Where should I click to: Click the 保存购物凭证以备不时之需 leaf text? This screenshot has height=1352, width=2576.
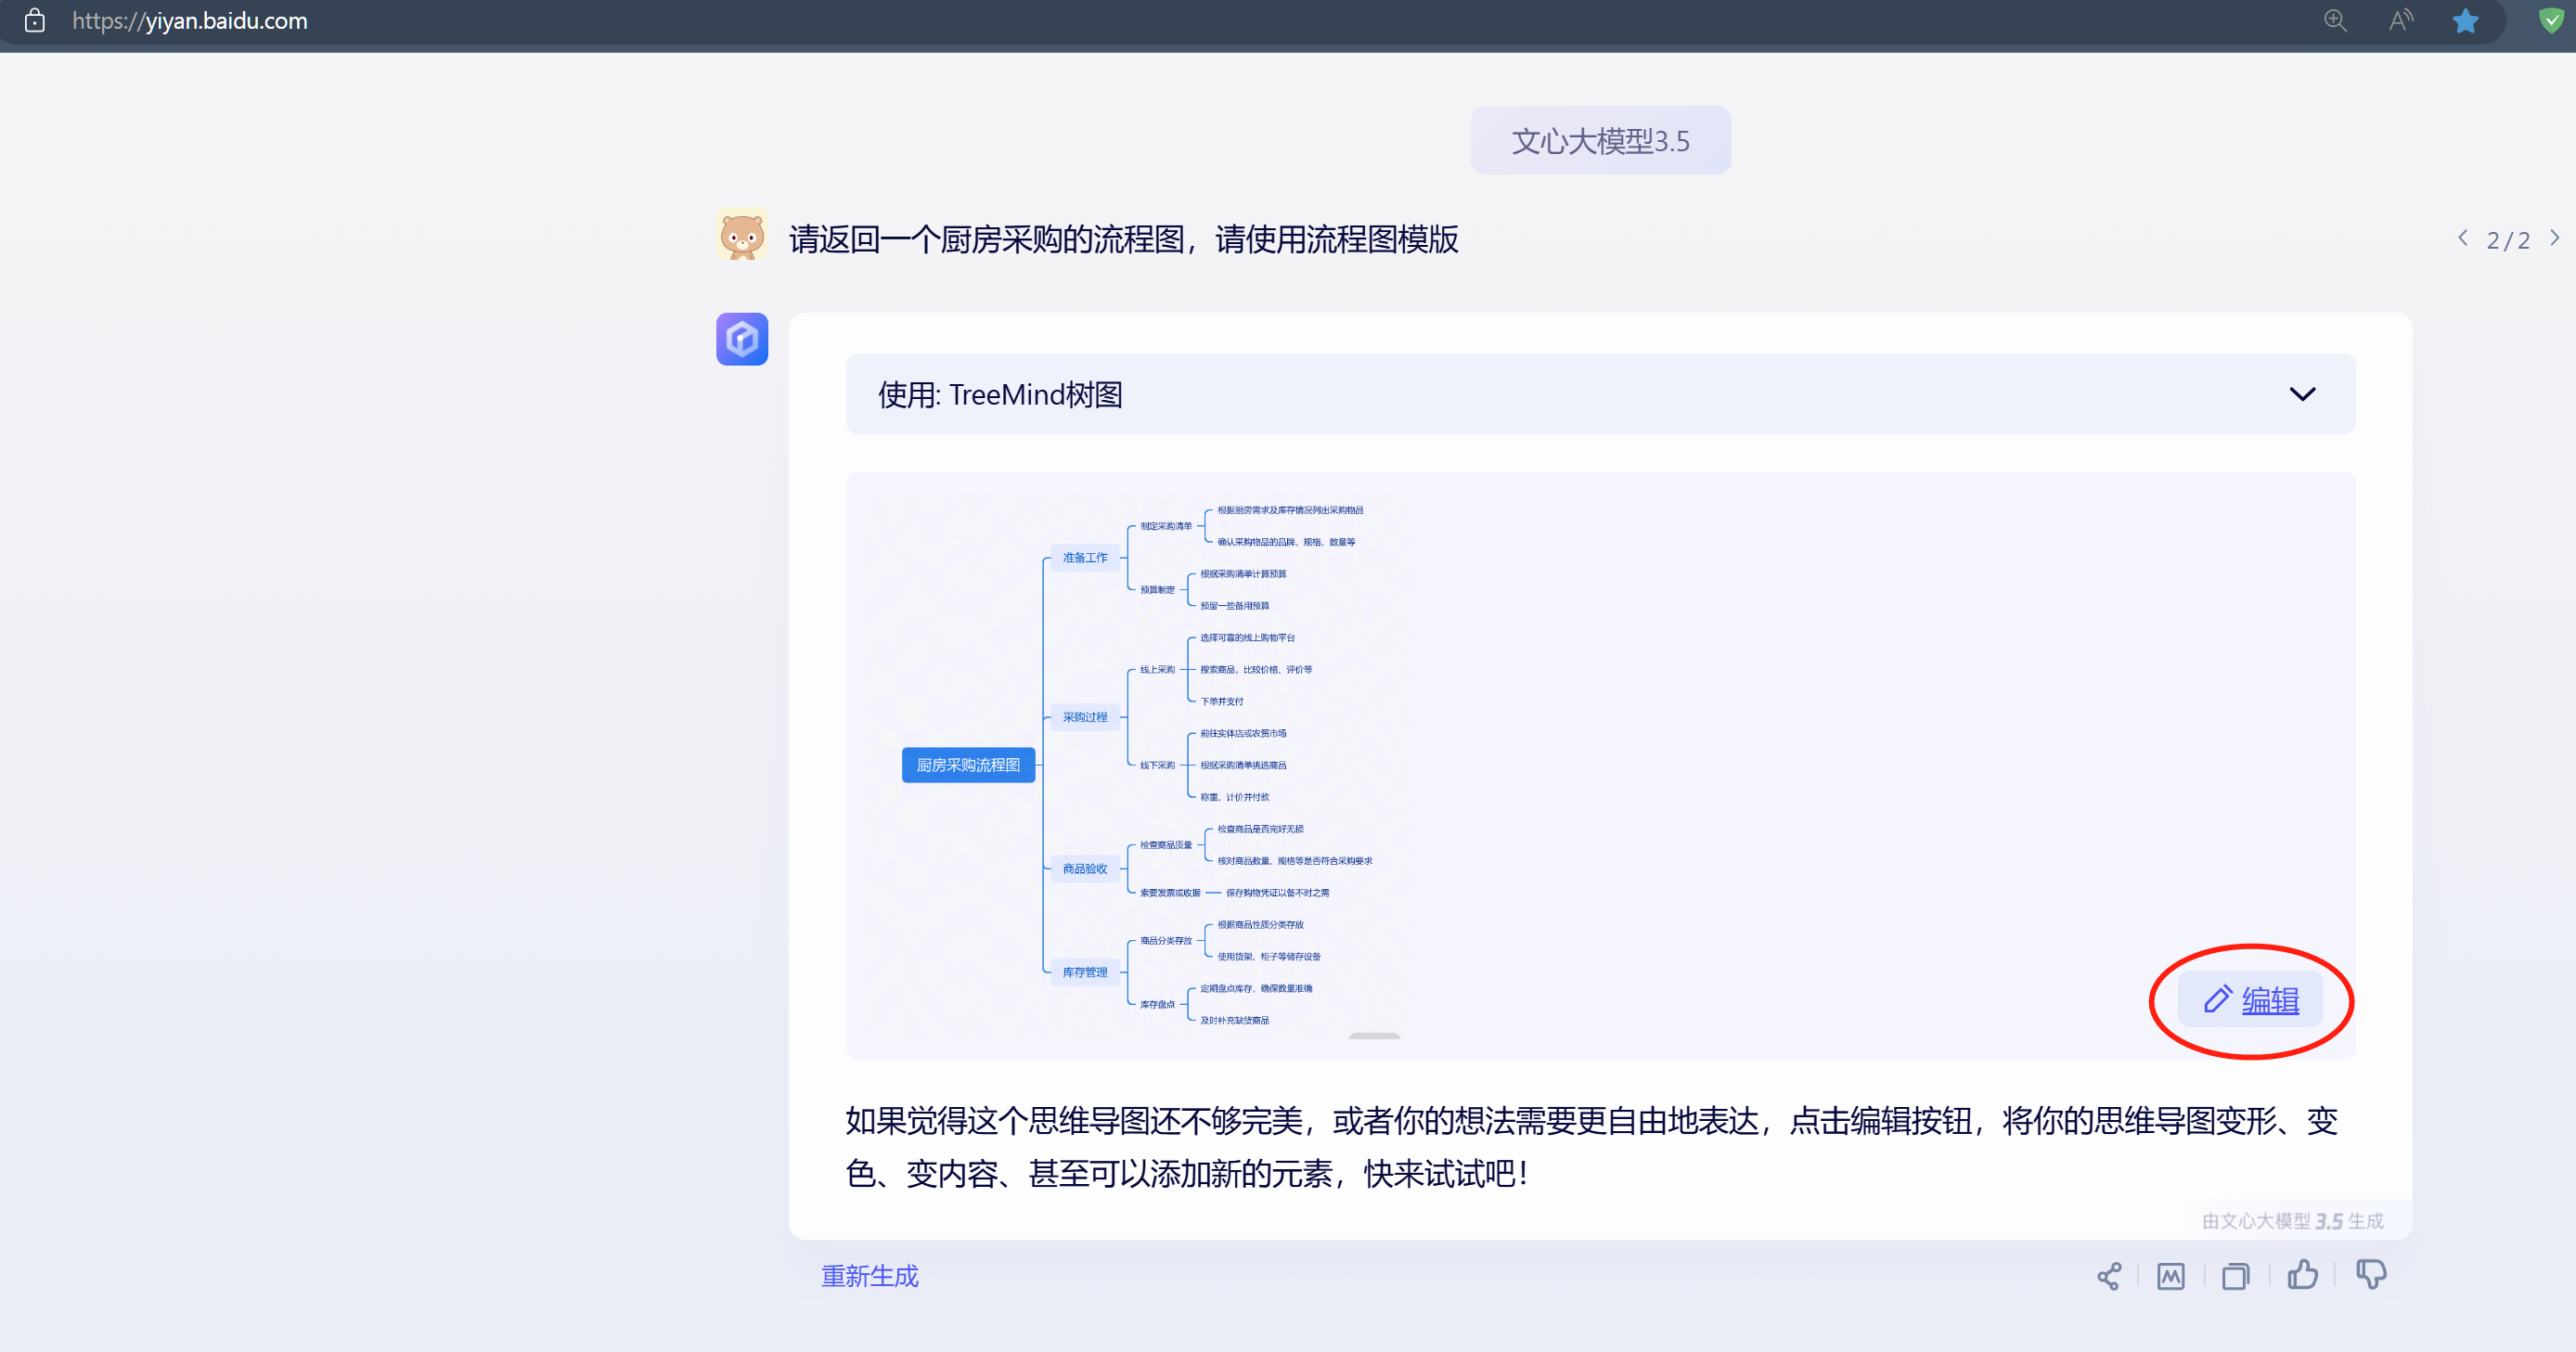(1278, 893)
